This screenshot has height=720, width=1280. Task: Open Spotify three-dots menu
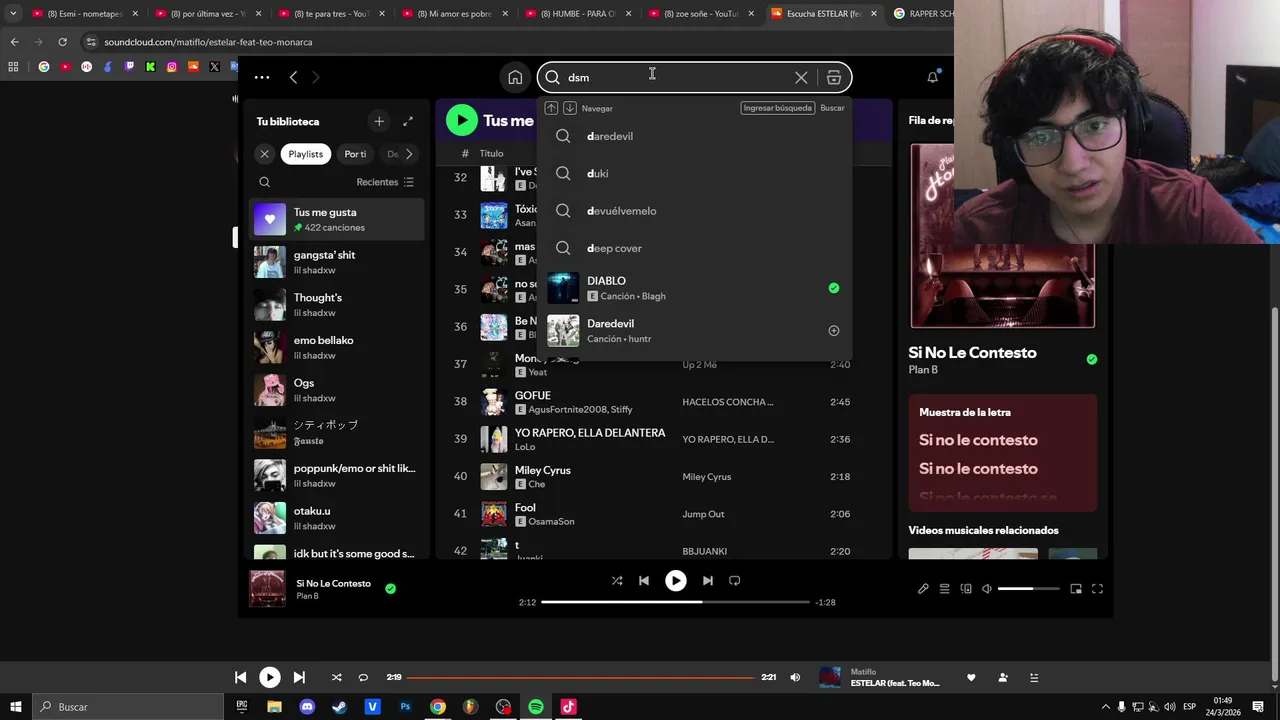262,77
